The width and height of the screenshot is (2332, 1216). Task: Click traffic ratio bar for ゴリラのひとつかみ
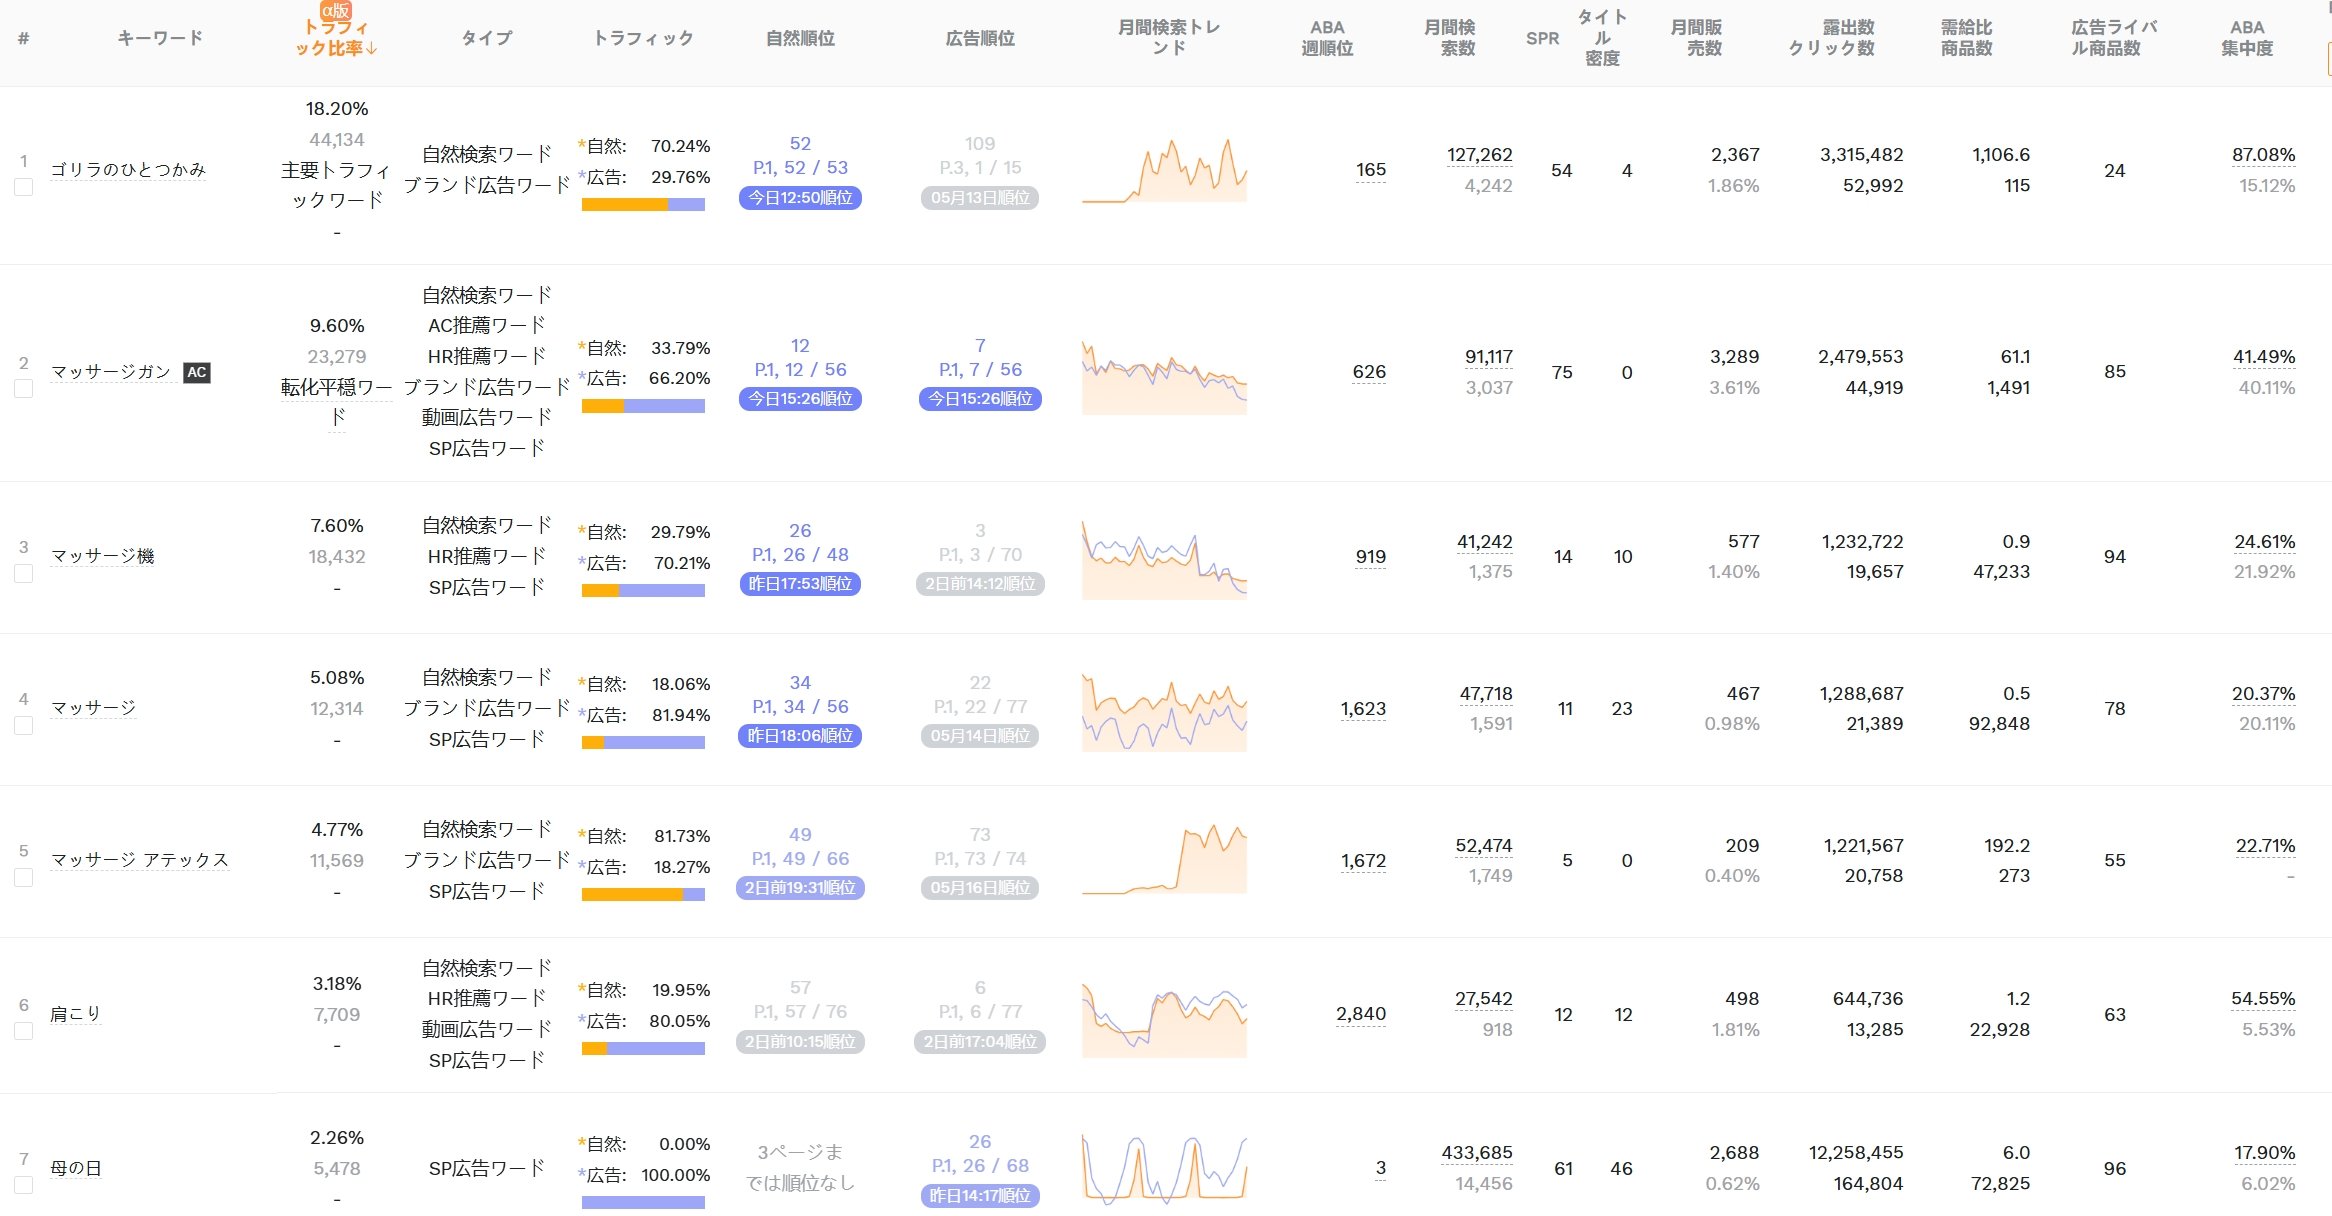[x=643, y=205]
